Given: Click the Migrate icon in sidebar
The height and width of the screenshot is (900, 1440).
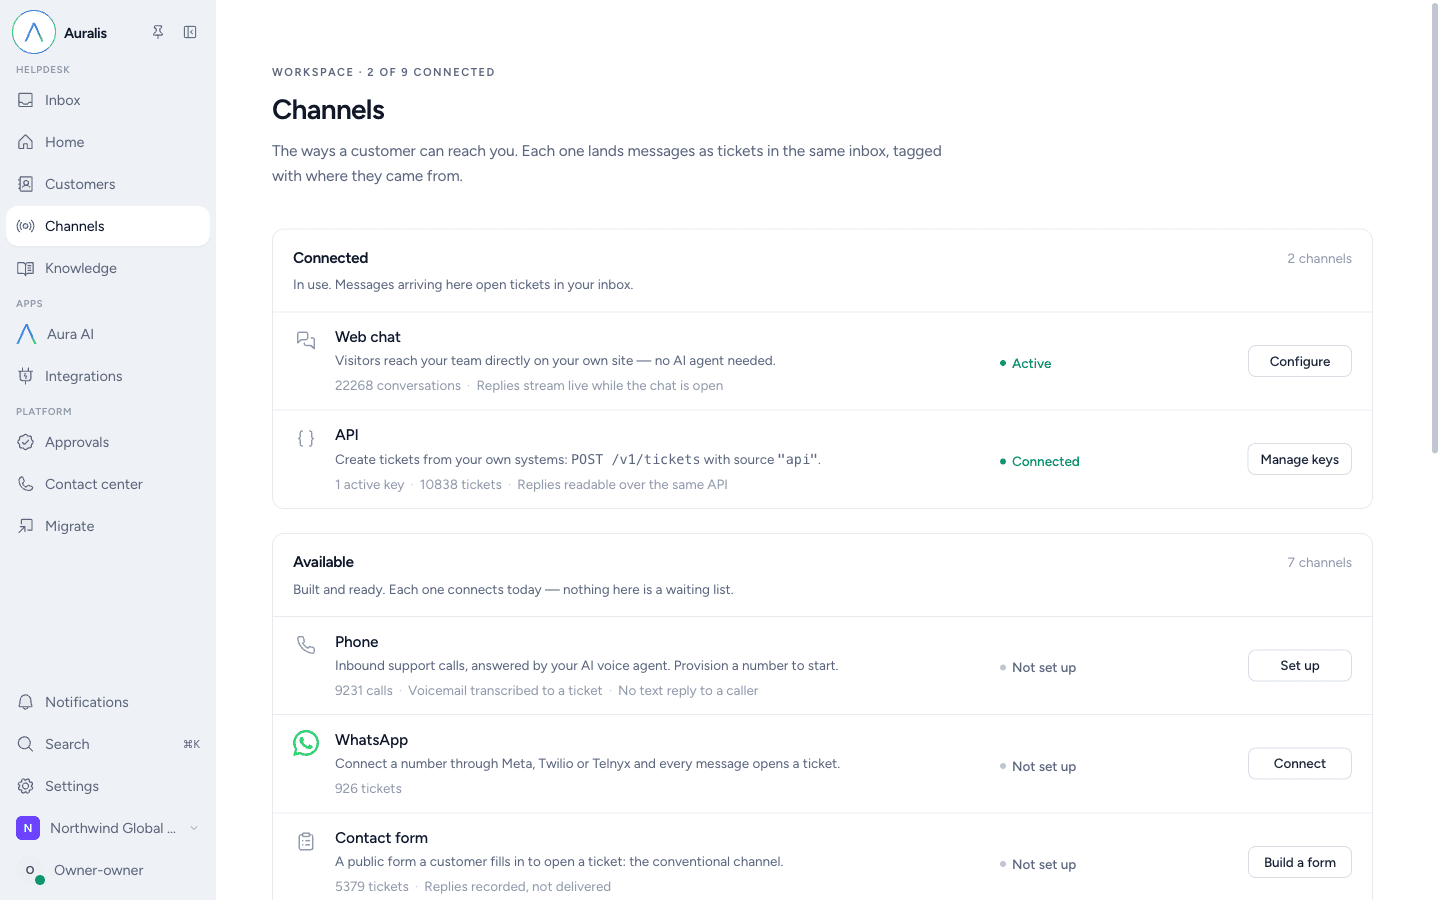Looking at the screenshot, I should click(x=26, y=526).
